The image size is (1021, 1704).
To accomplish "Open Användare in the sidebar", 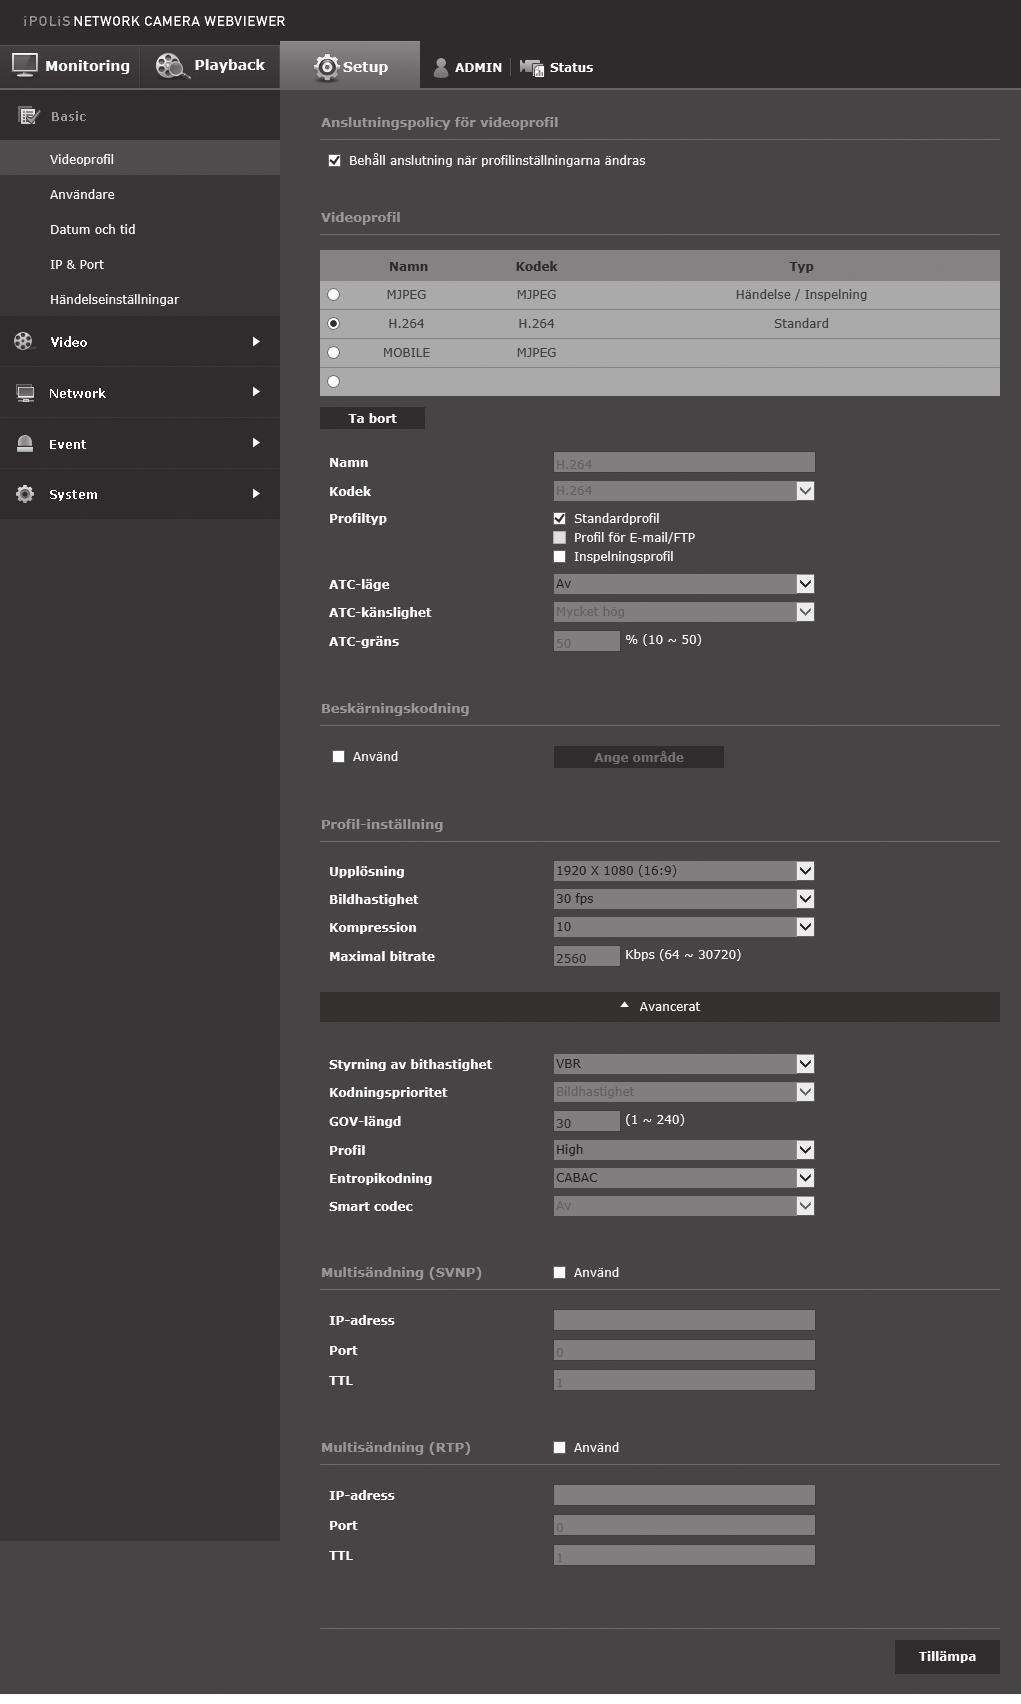I will pyautogui.click(x=140, y=194).
